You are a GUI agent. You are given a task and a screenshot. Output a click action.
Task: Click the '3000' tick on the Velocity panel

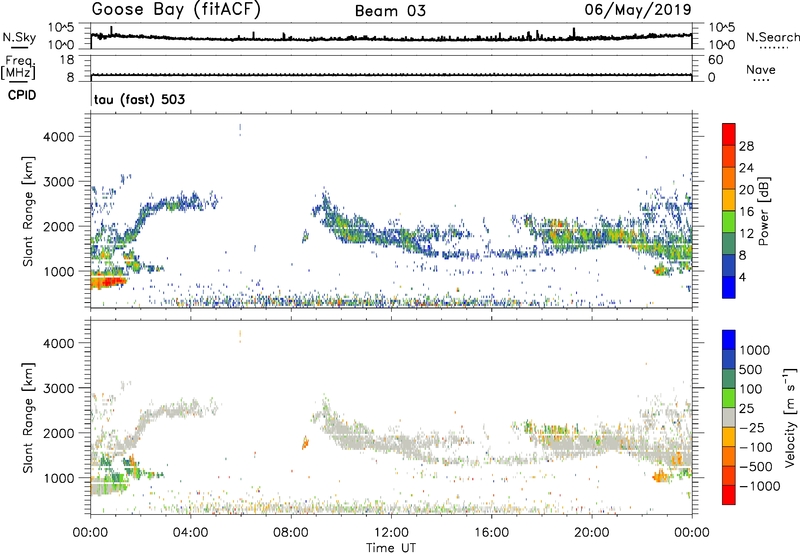(x=58, y=388)
